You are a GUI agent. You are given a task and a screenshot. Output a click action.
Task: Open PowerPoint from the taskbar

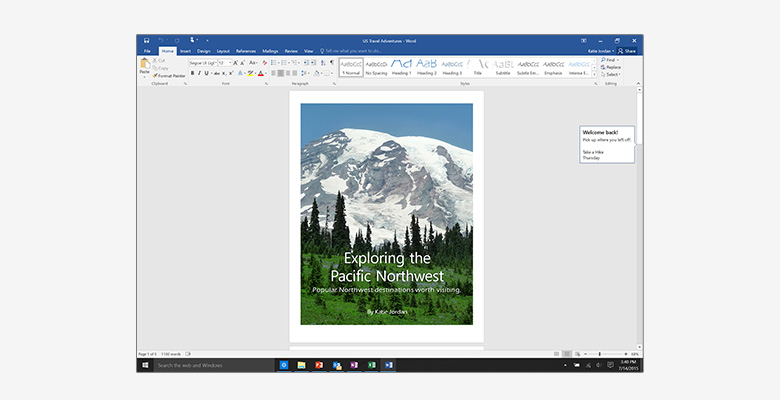319,366
